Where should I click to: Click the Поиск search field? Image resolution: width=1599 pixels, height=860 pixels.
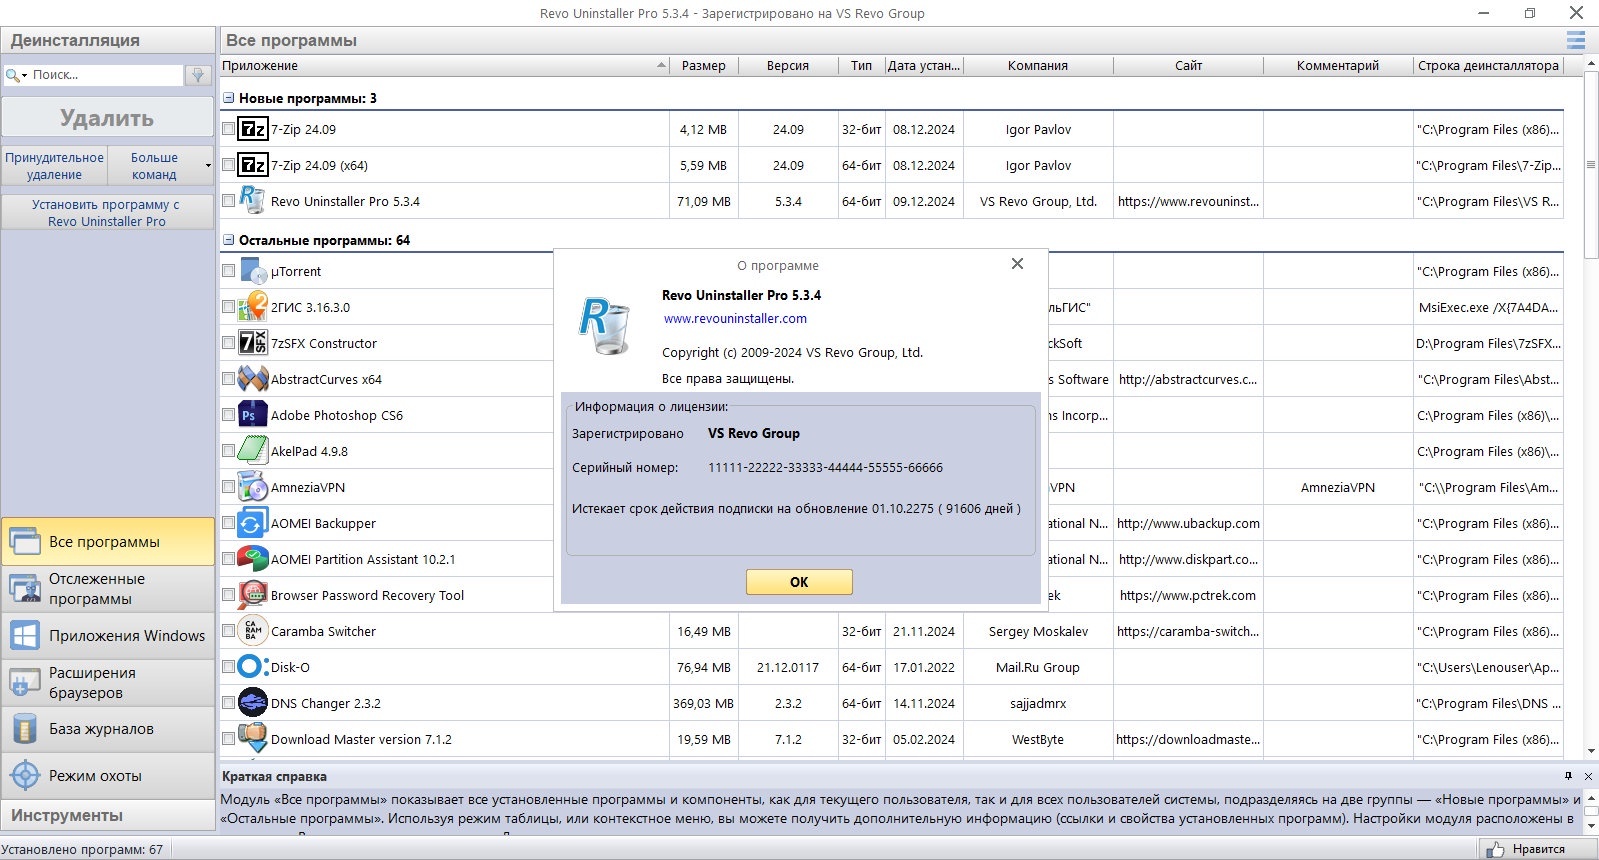pyautogui.click(x=107, y=75)
